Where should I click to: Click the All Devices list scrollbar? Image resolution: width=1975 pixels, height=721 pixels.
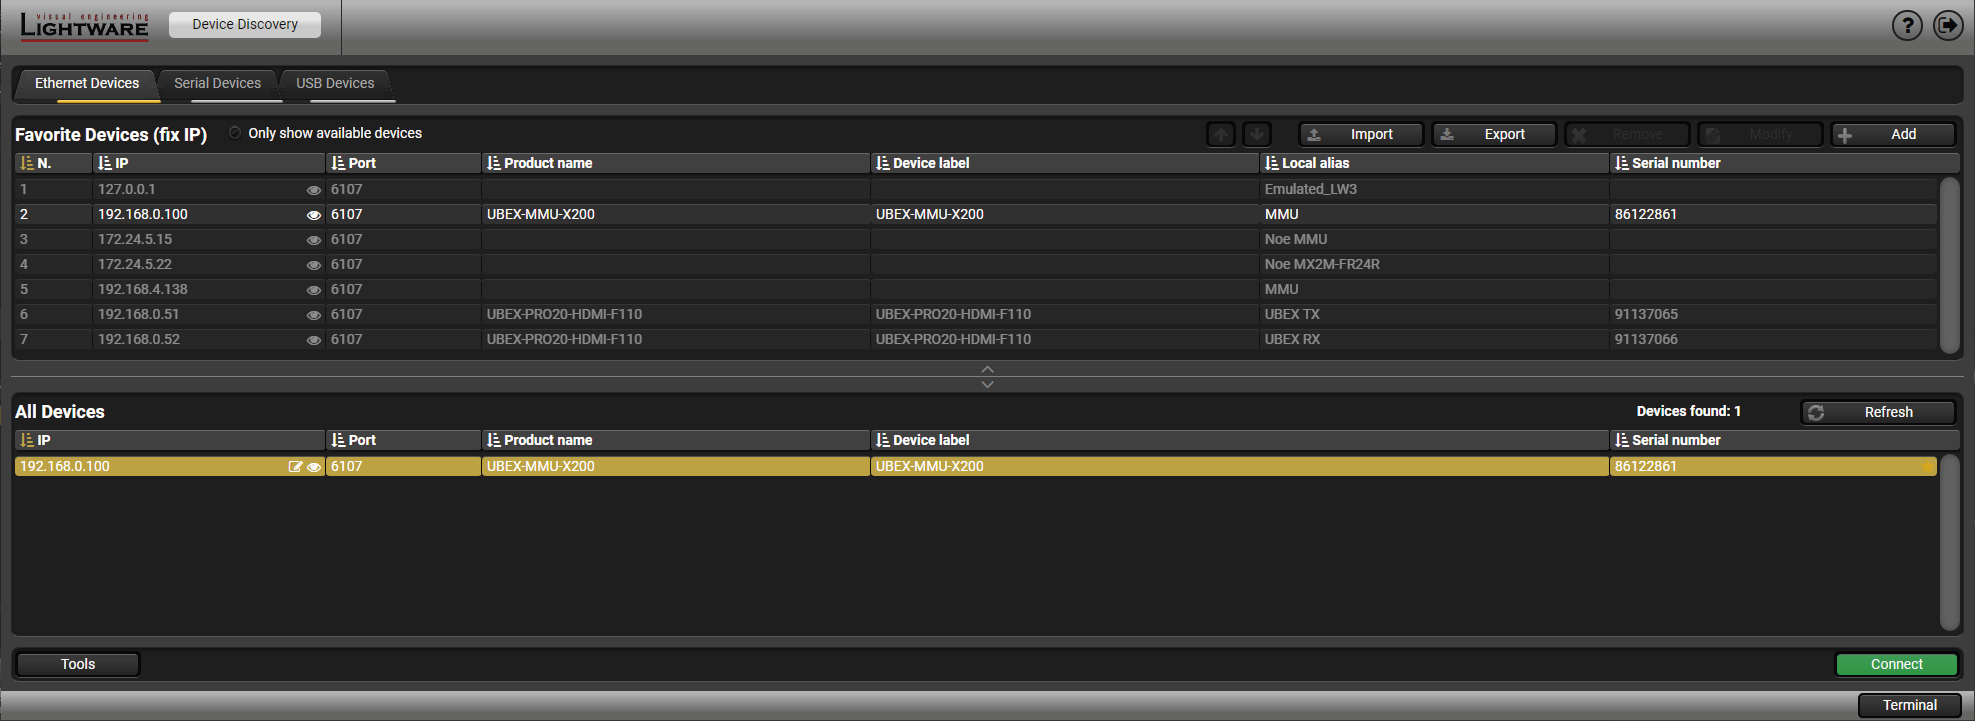point(1949,543)
